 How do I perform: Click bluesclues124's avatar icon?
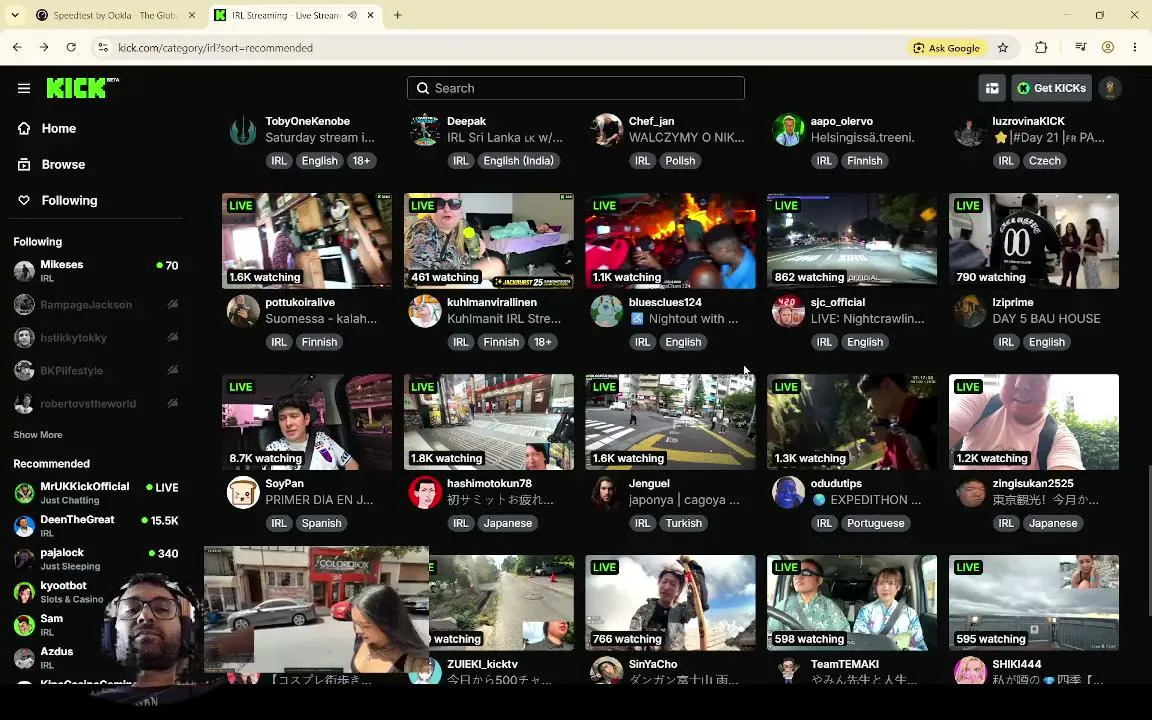click(x=607, y=312)
